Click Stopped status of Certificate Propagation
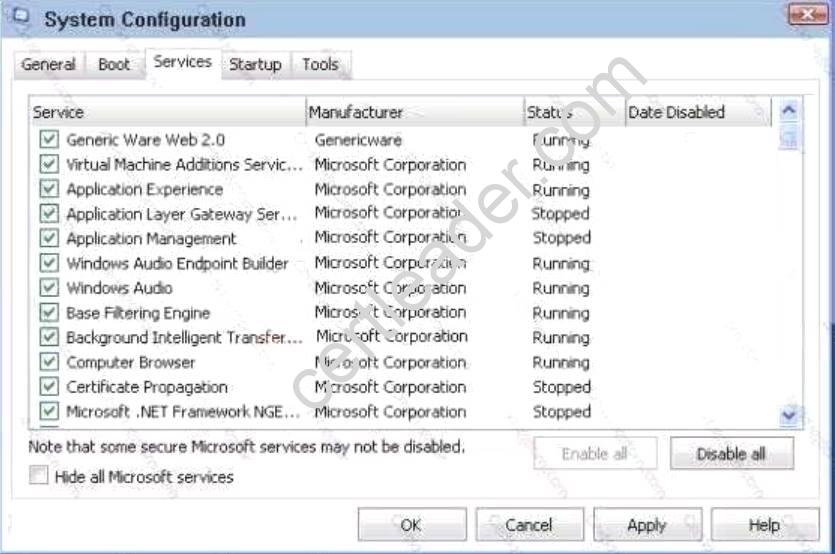Screen dimensions: 835x554 click(562, 387)
